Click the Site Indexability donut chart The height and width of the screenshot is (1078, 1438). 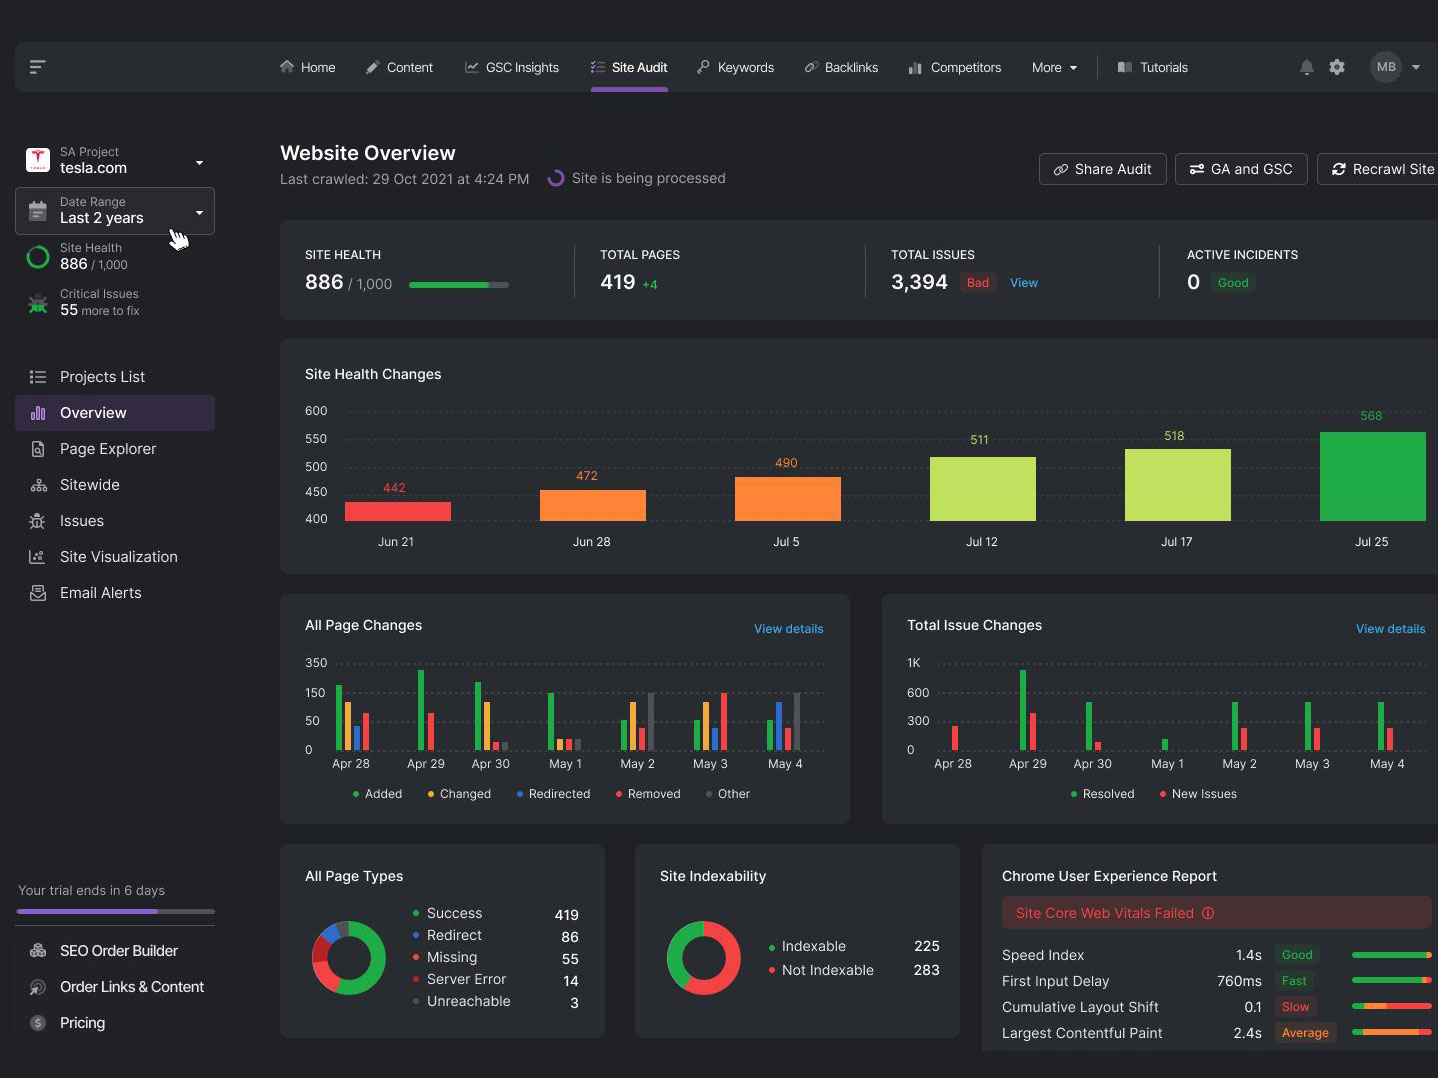704,958
